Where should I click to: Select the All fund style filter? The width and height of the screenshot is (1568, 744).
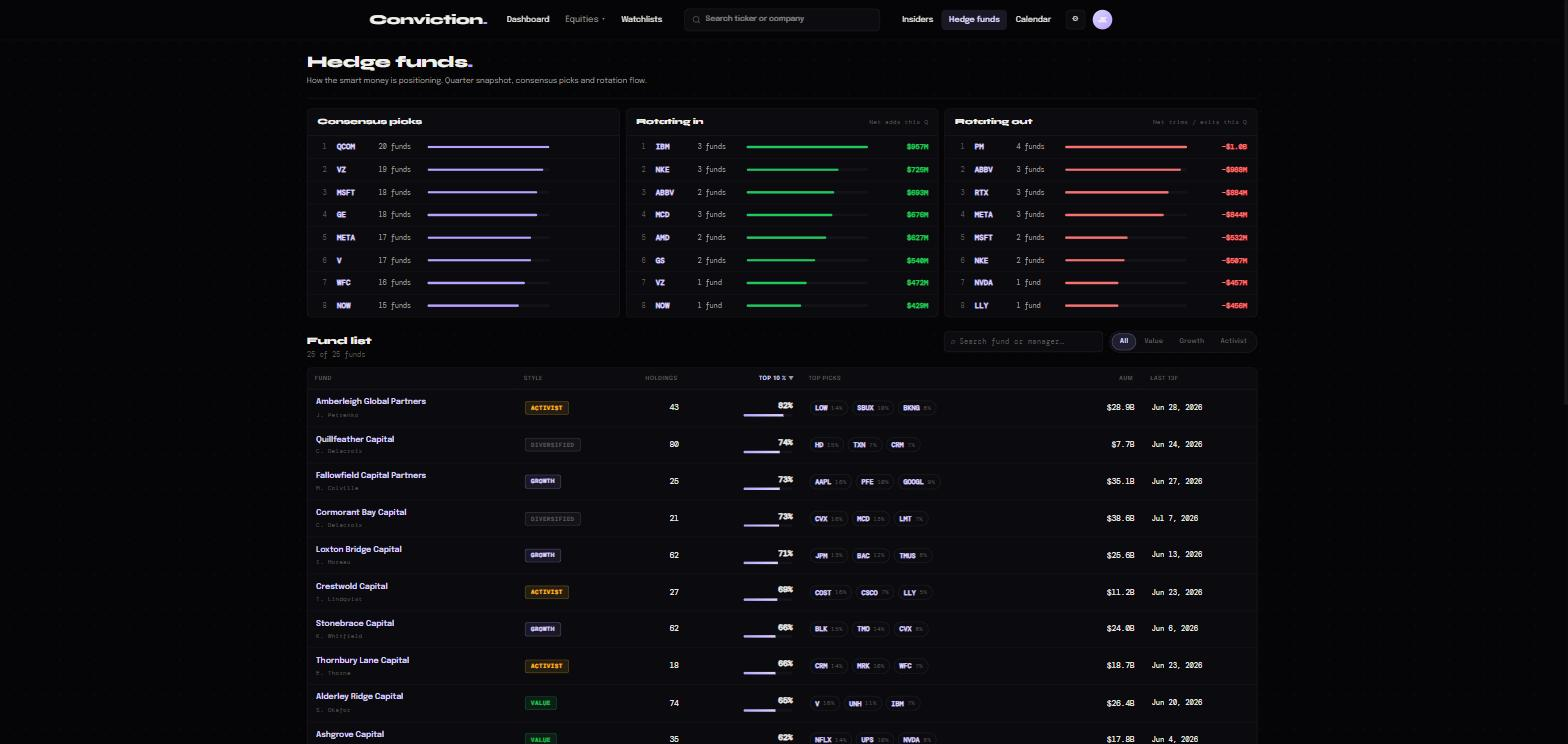coord(1124,341)
